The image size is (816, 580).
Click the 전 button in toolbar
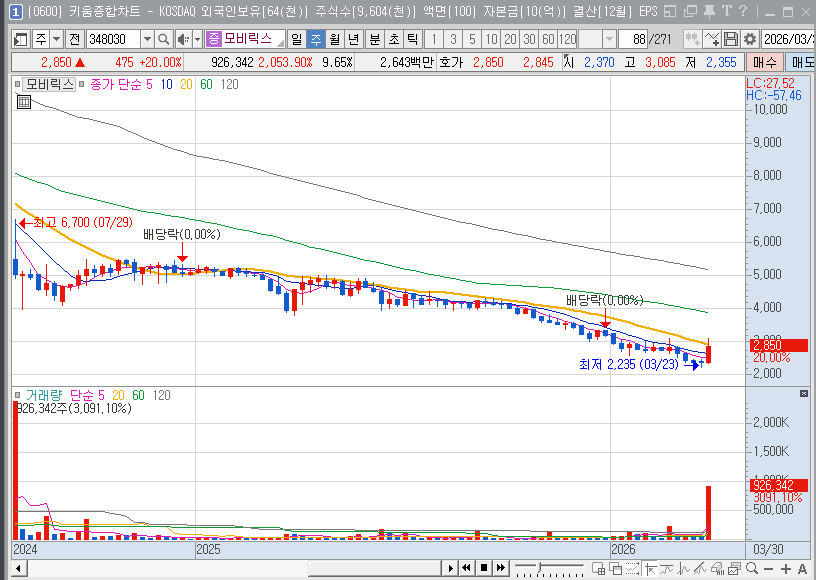[74, 39]
